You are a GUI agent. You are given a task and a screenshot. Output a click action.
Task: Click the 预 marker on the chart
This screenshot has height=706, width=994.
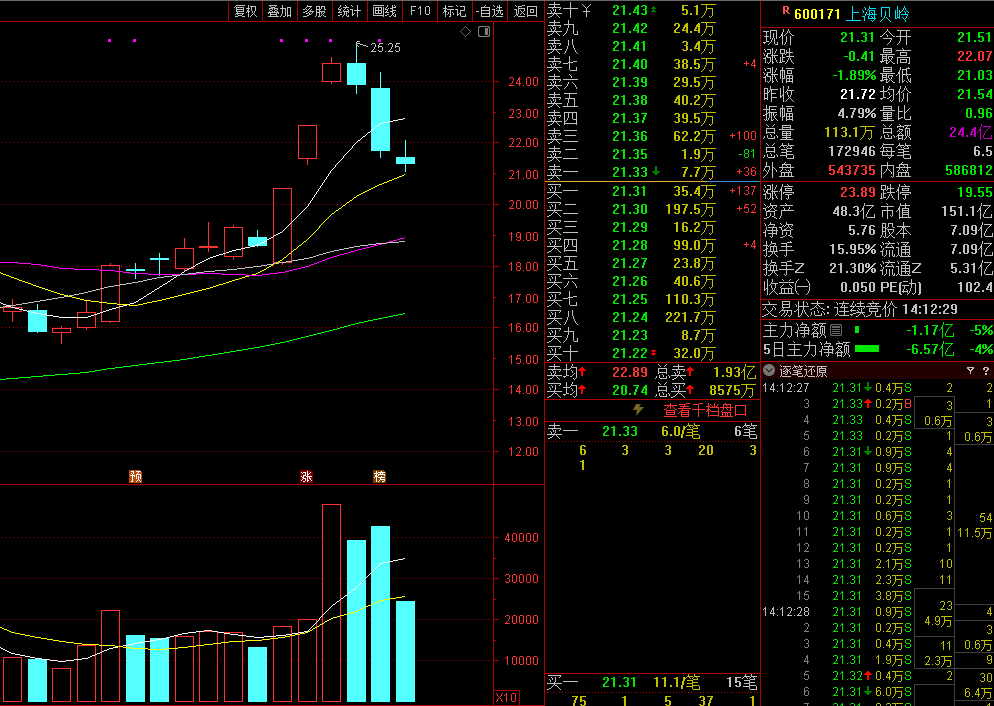point(135,476)
